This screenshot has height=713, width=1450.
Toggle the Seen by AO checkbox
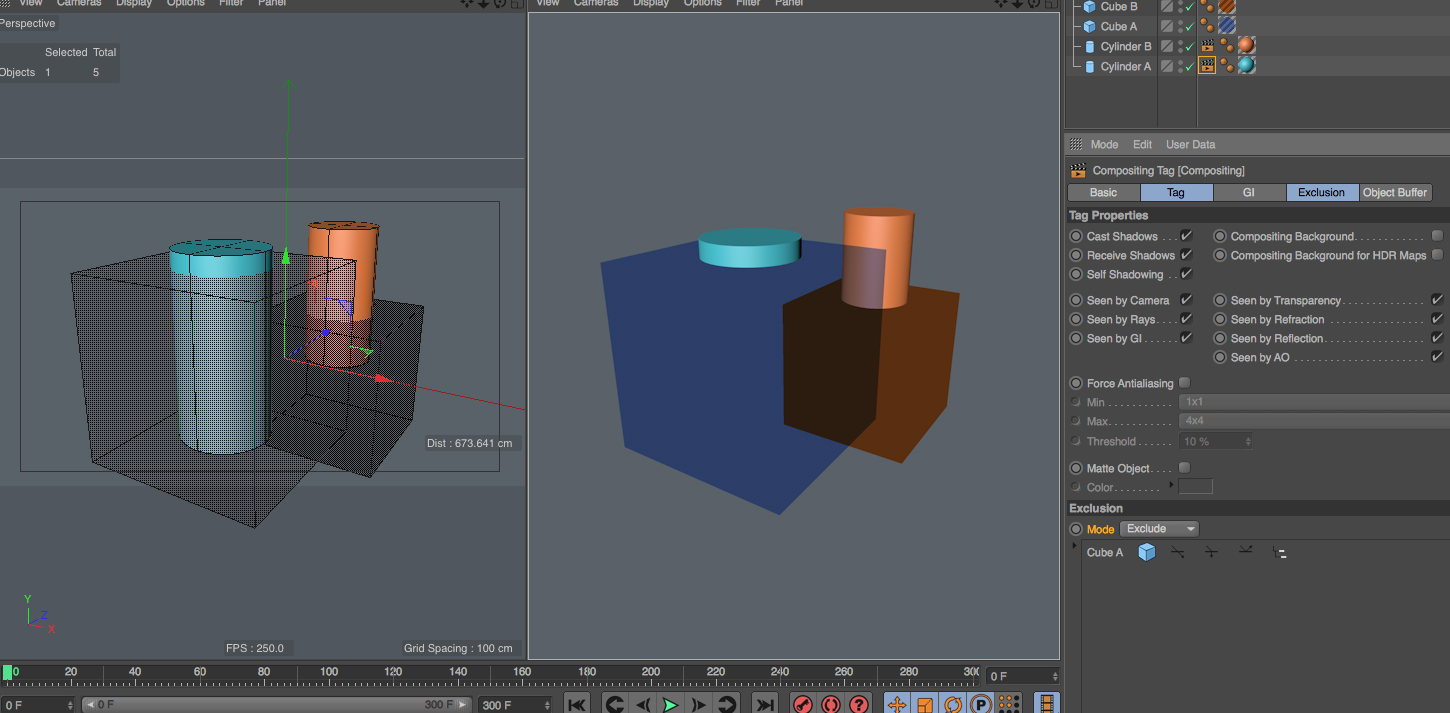1437,357
